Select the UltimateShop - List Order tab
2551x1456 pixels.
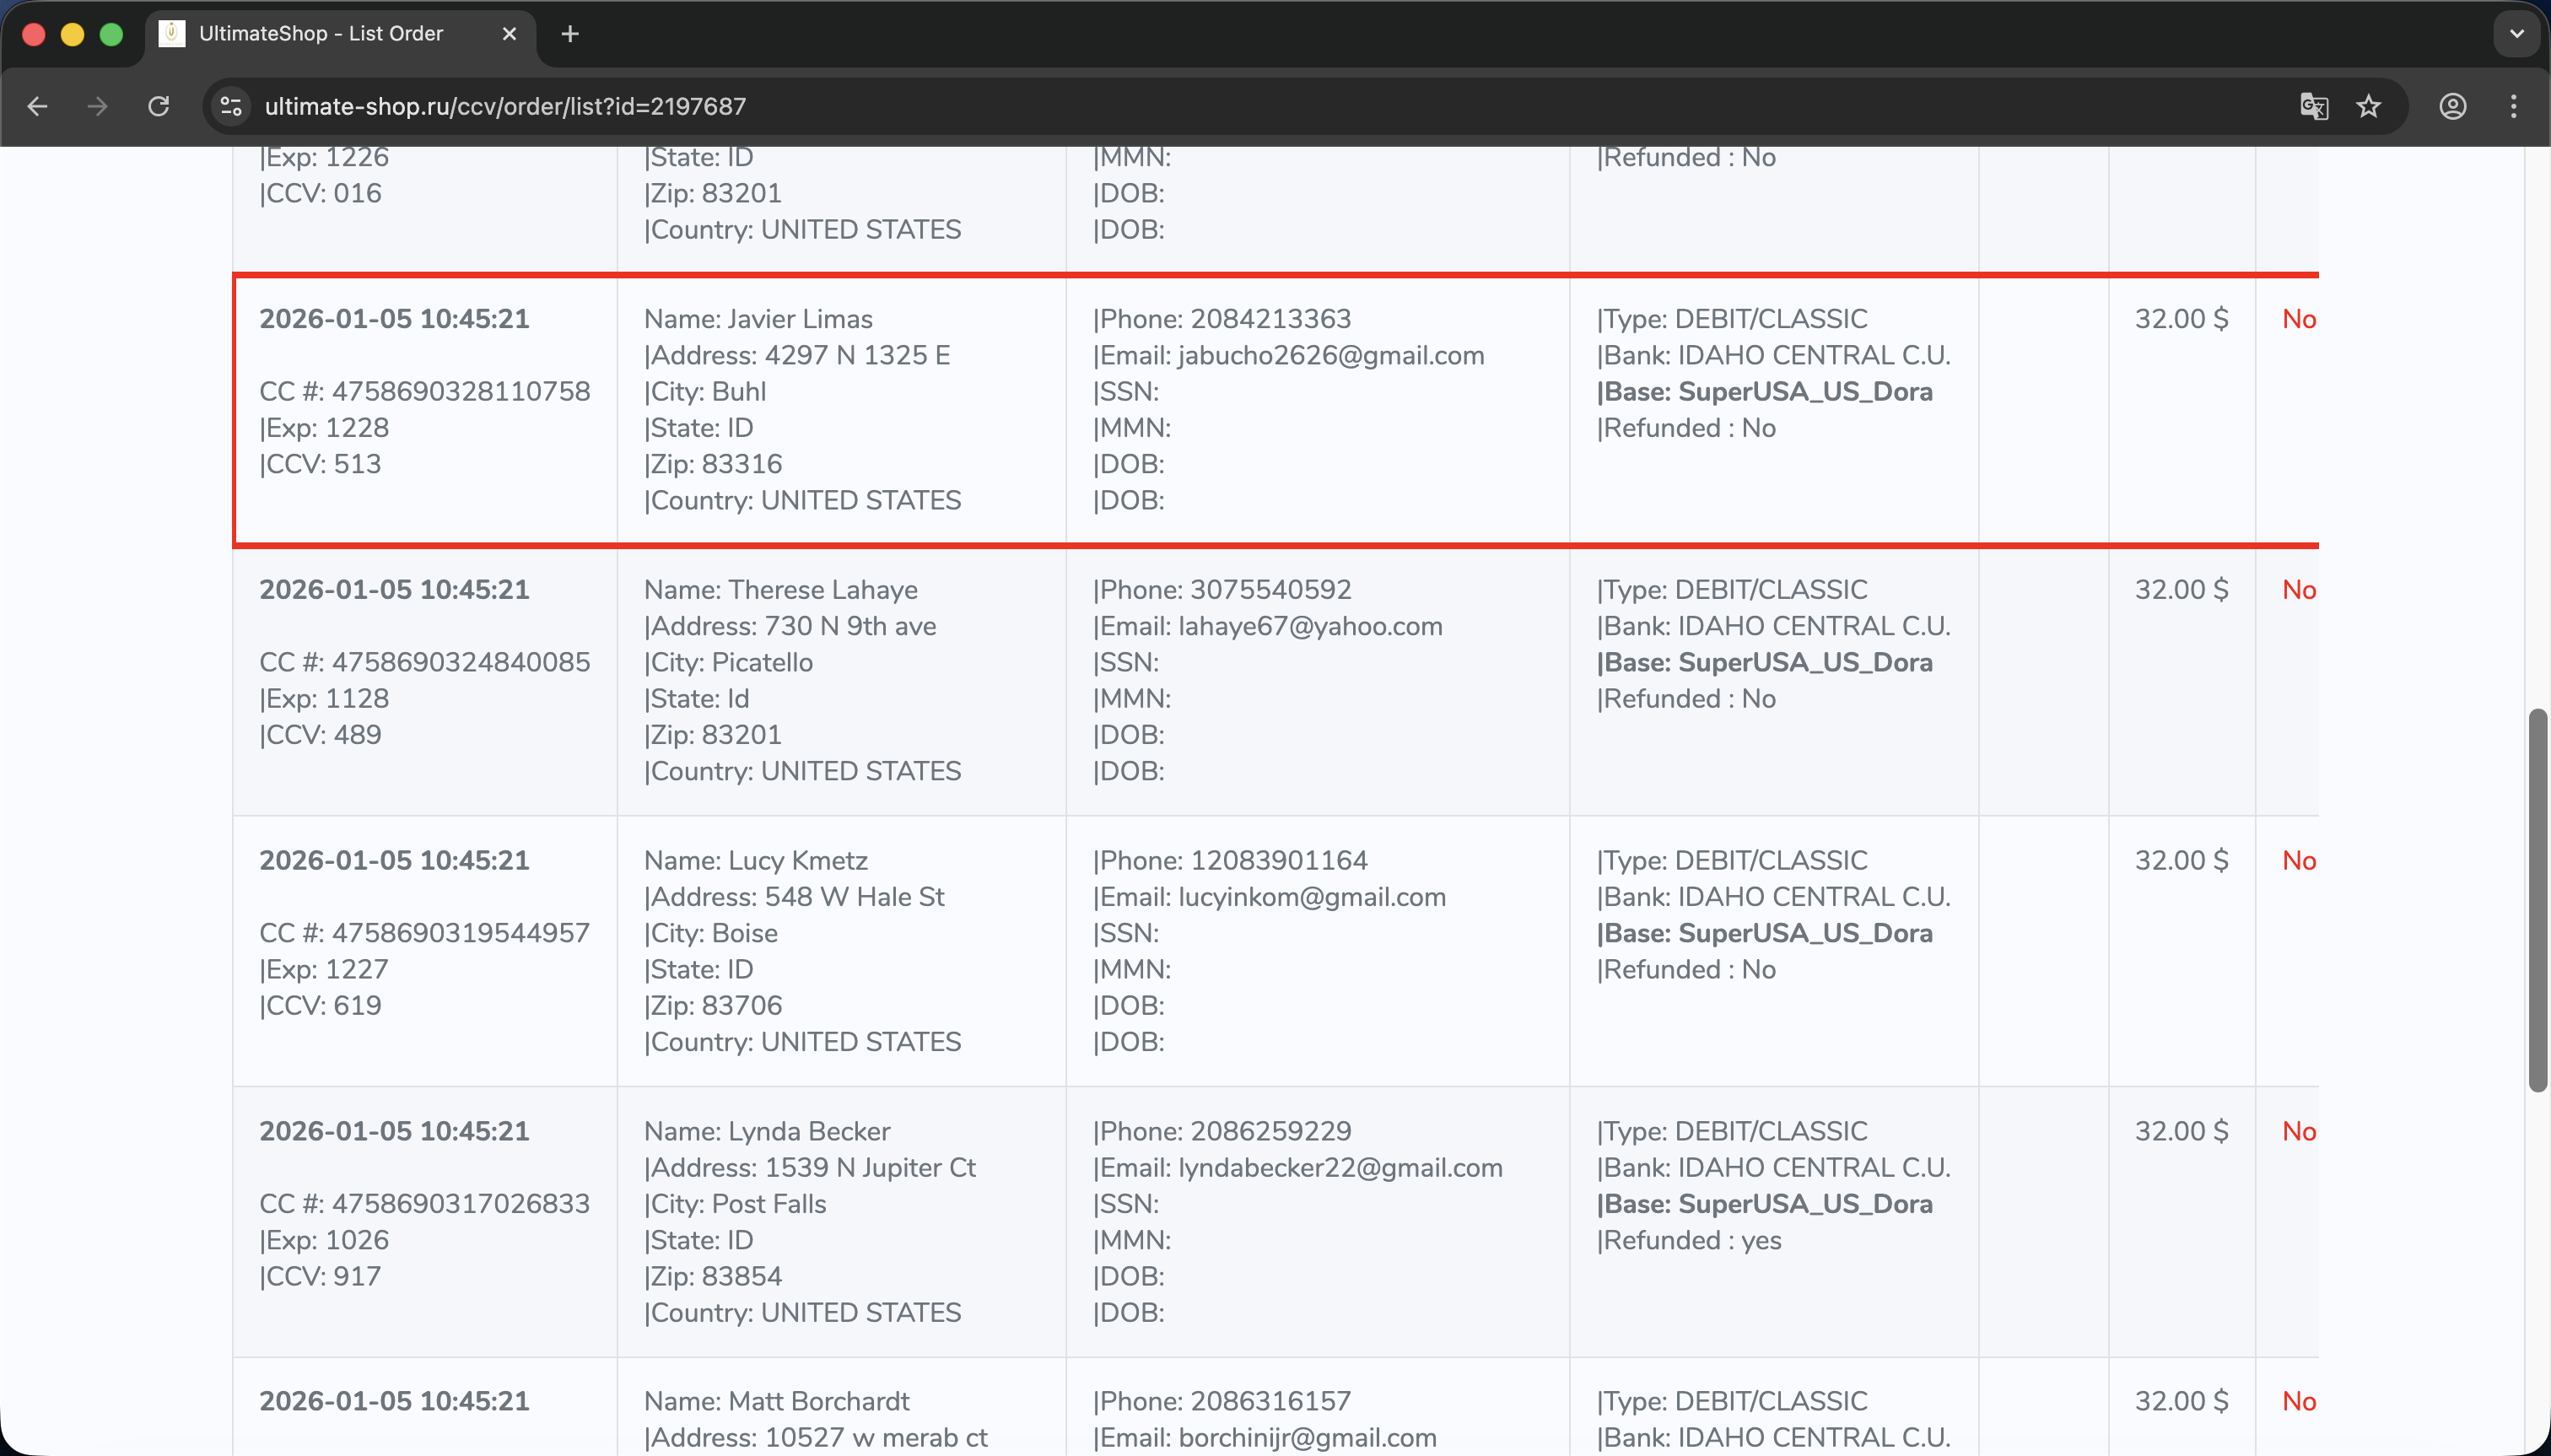tap(320, 34)
